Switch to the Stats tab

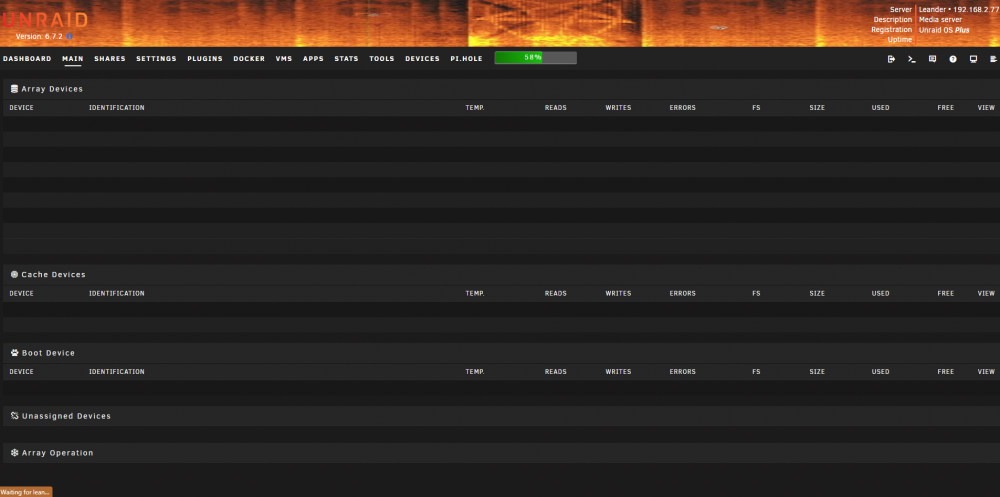346,59
